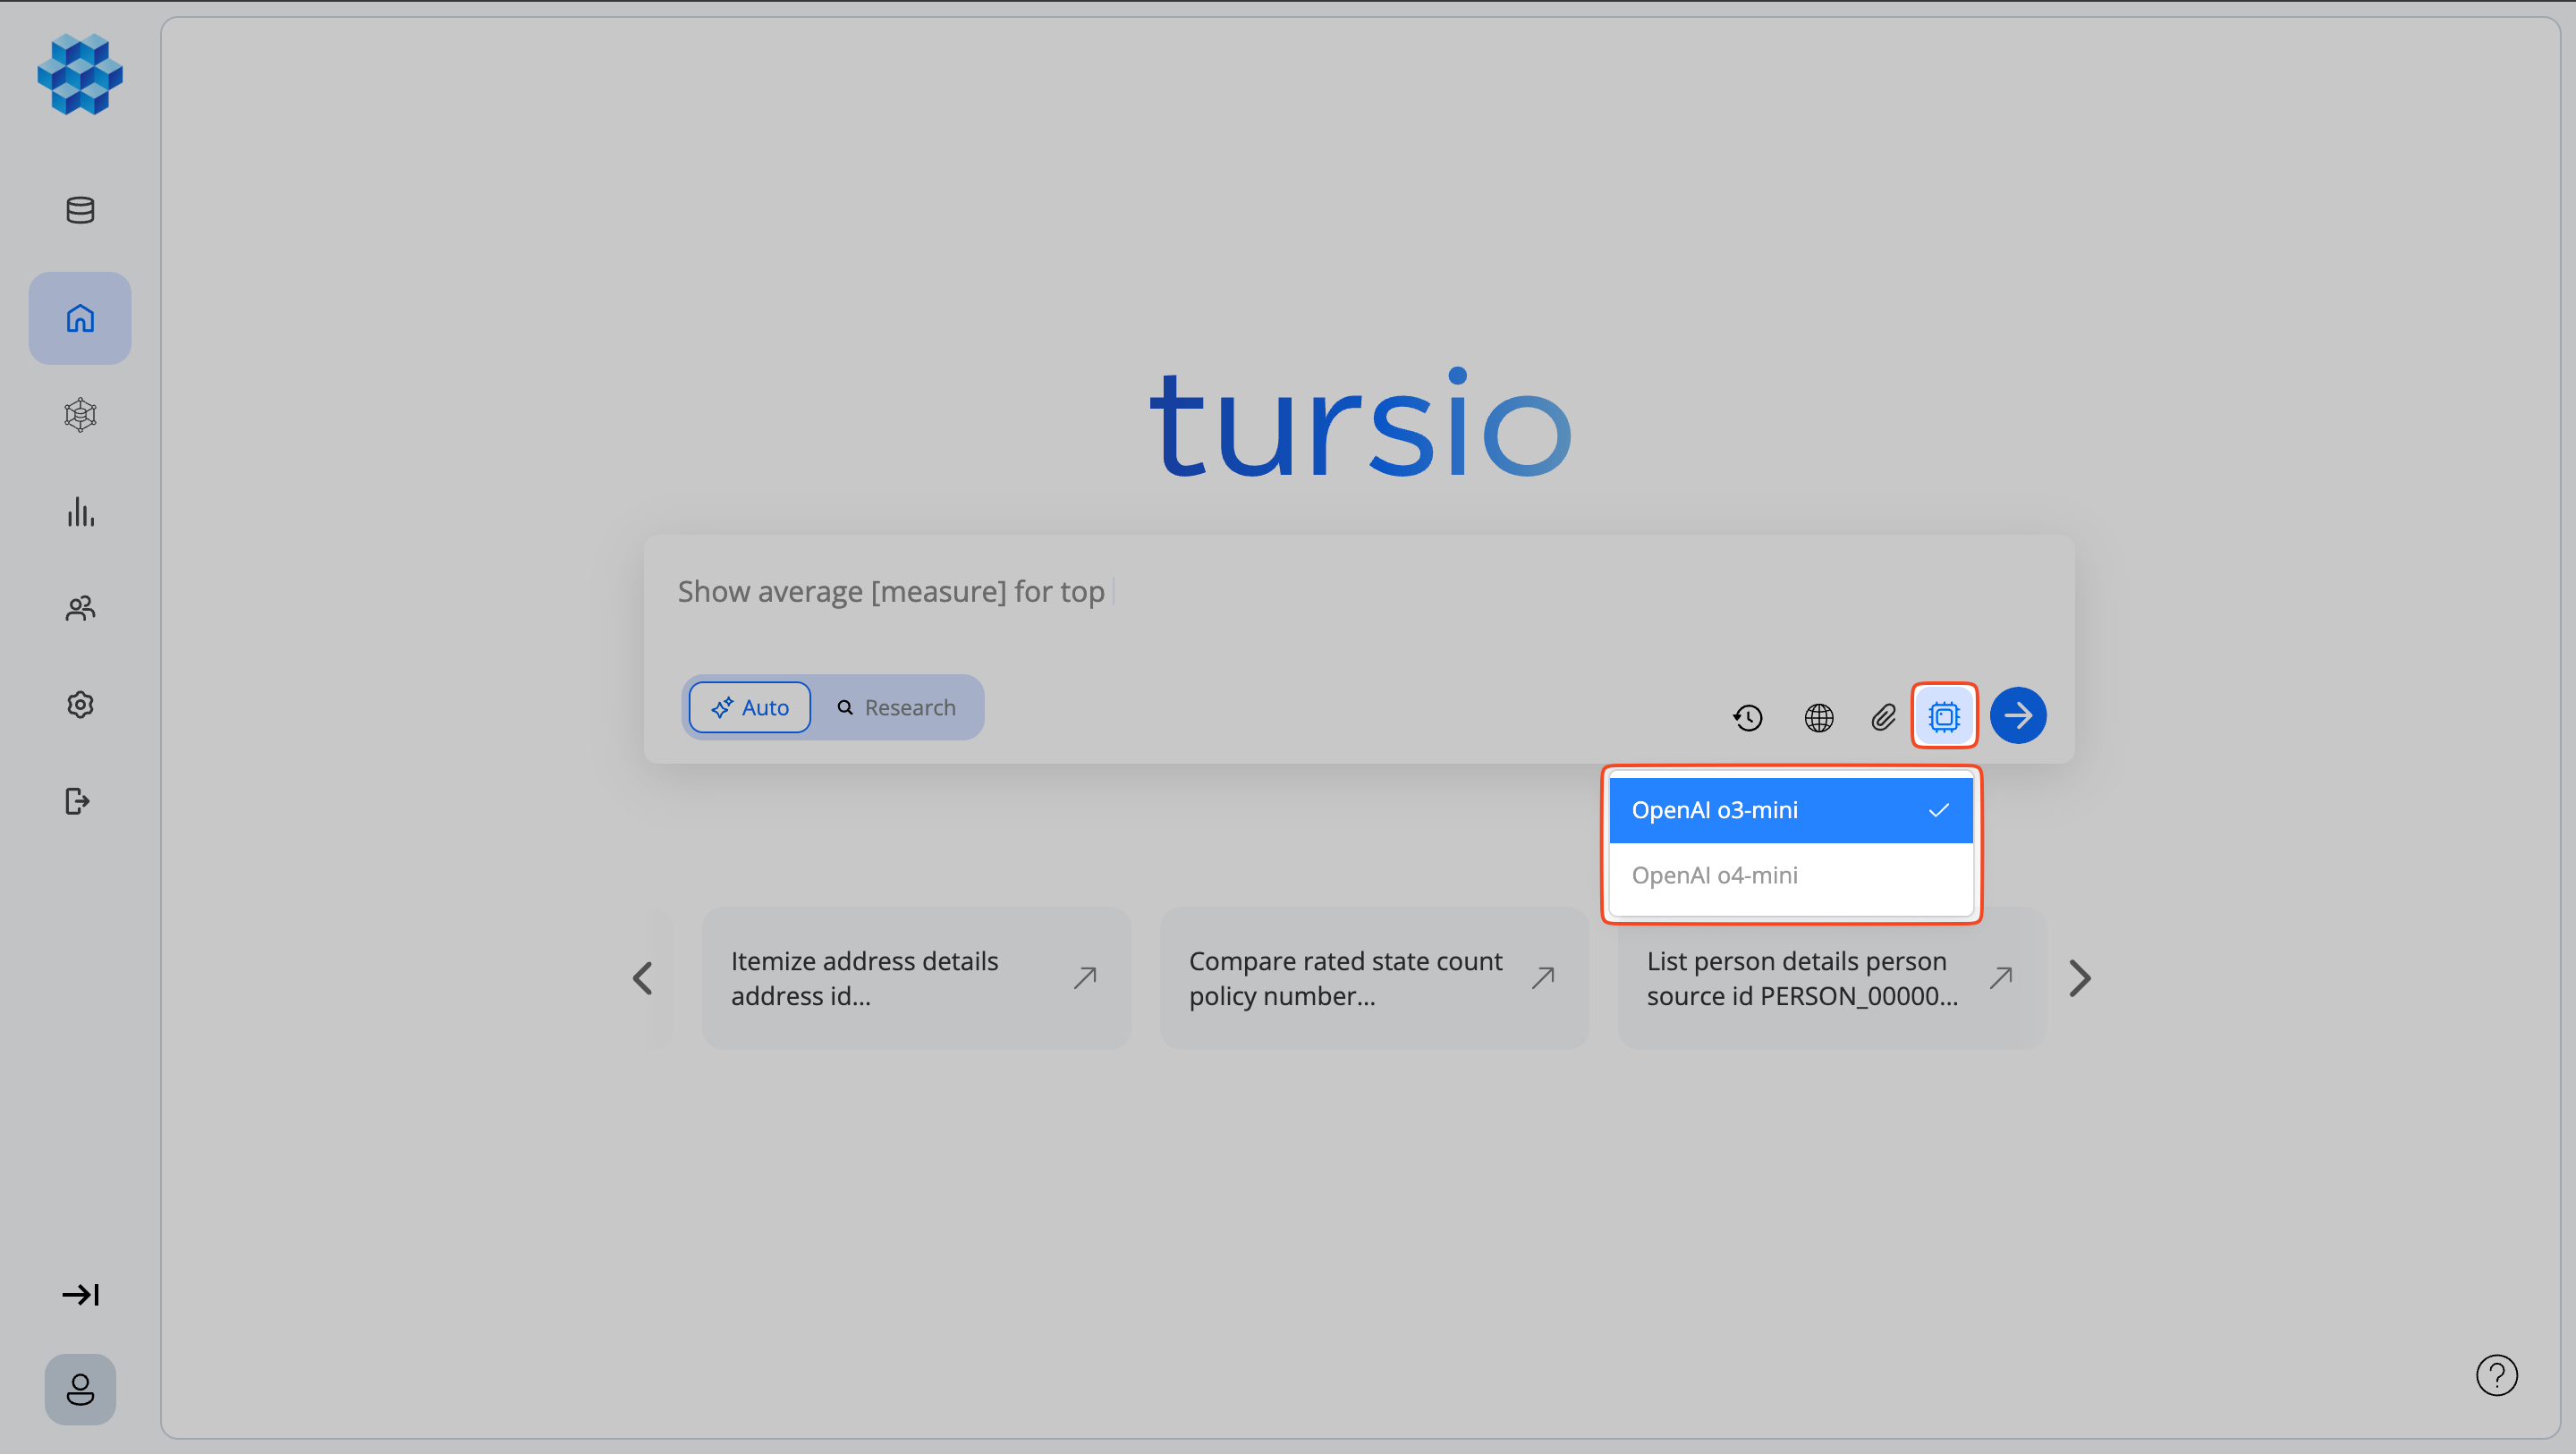Switch to Research mode
The image size is (2576, 1454).
pyautogui.click(x=898, y=707)
